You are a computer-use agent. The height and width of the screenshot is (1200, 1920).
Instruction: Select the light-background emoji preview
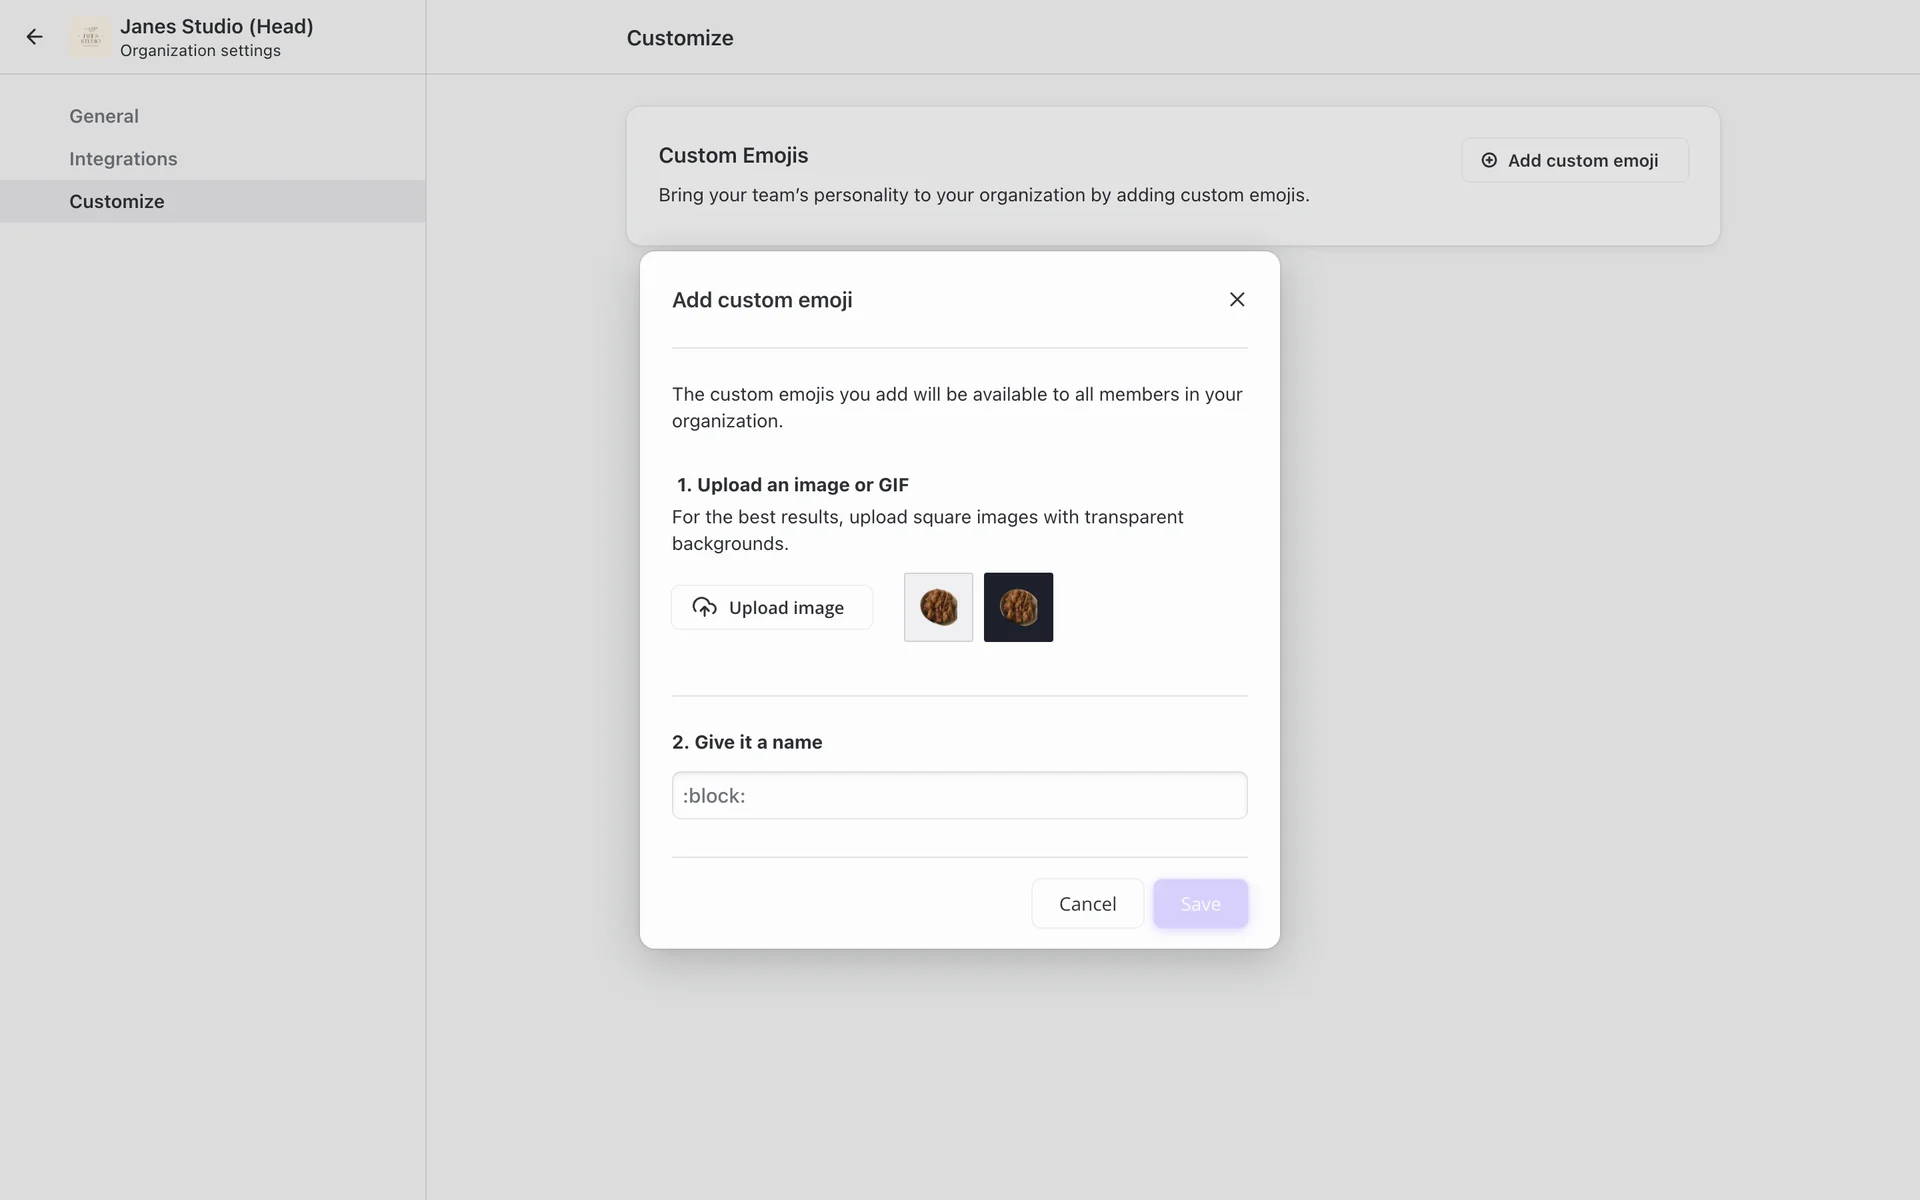click(938, 607)
